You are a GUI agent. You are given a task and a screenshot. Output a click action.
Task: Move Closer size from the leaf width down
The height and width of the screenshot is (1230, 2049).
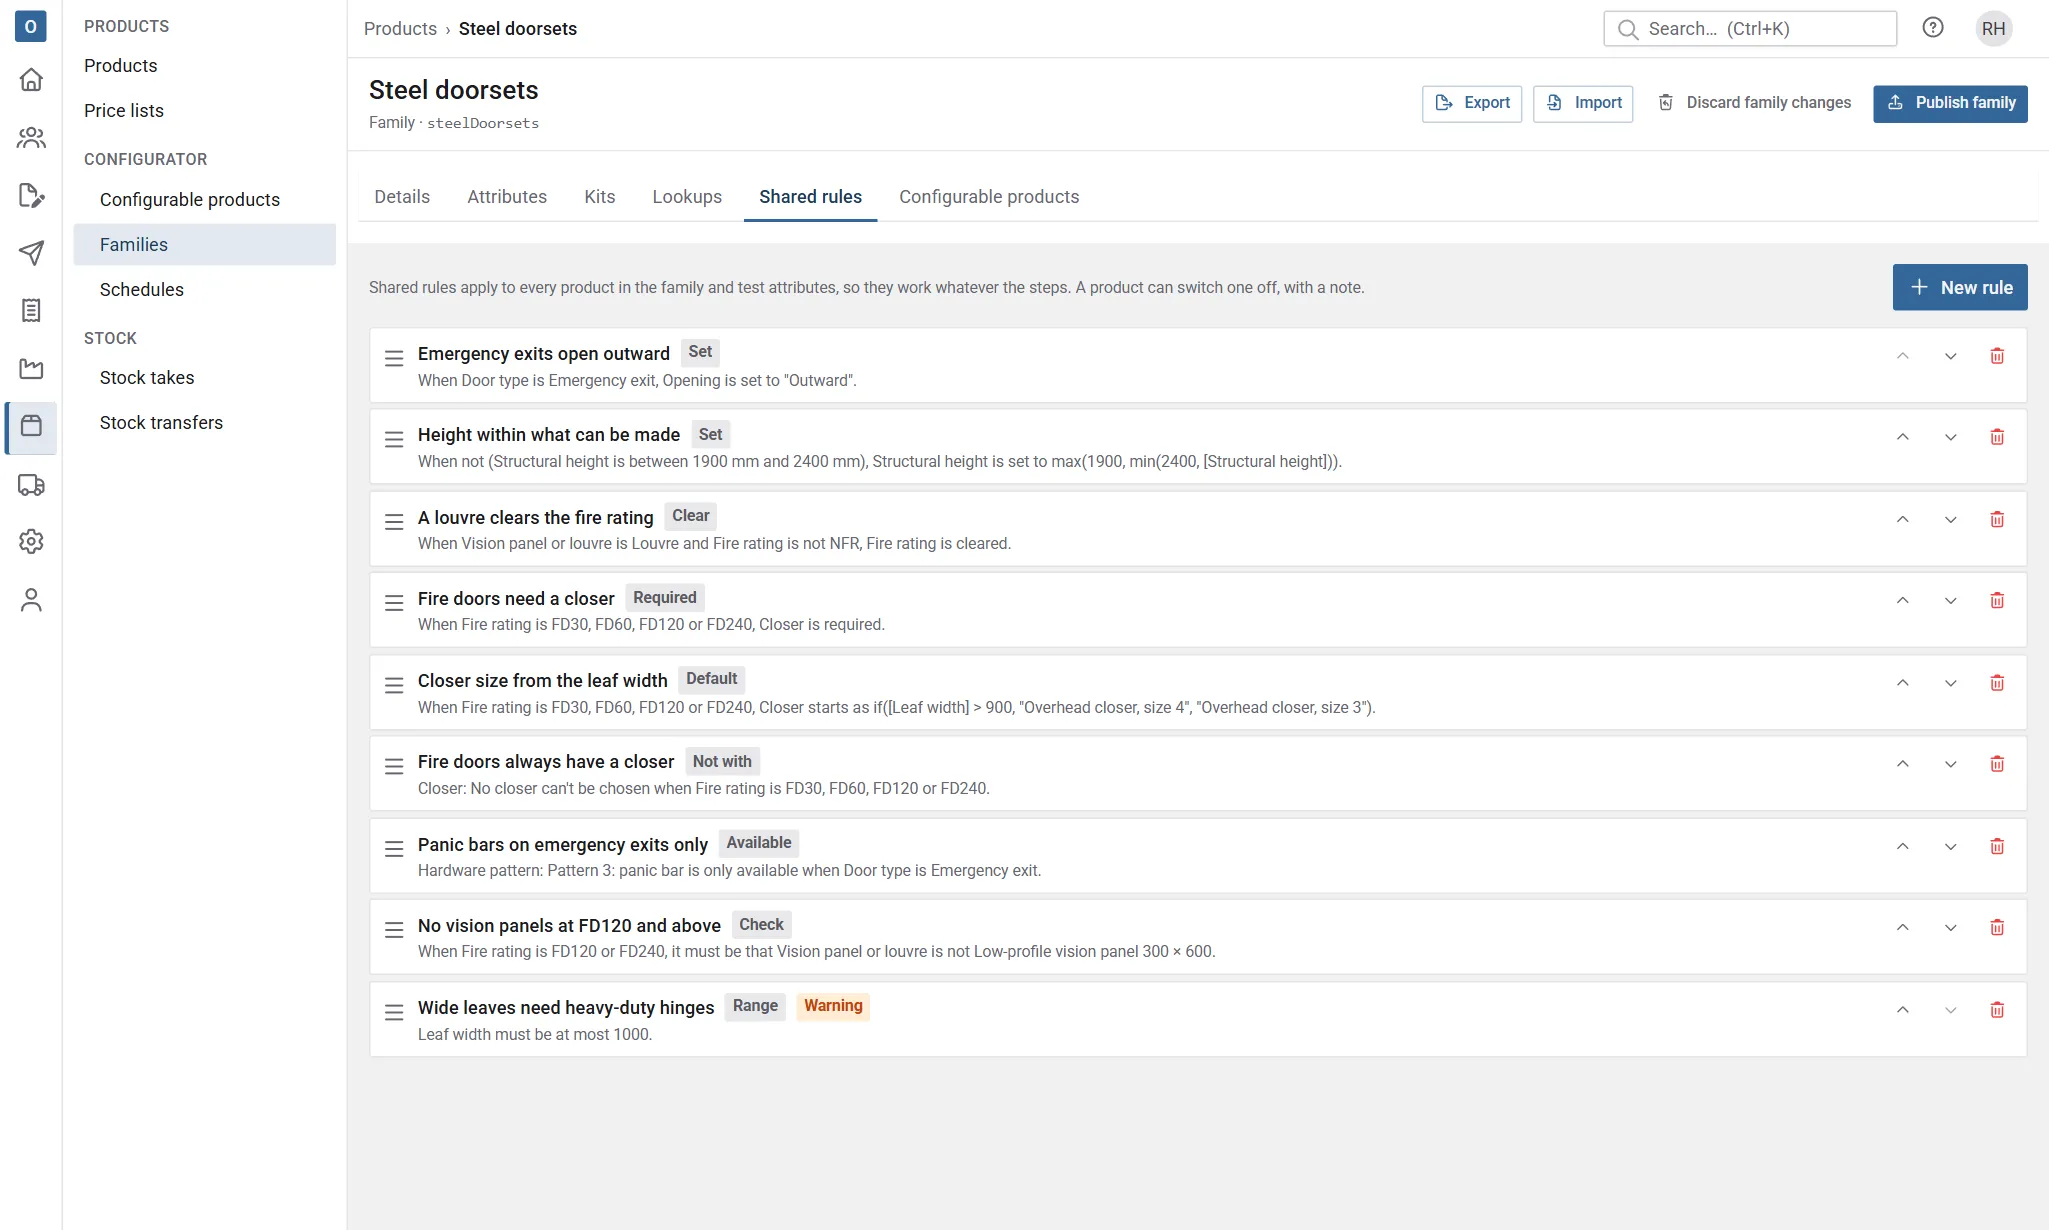[1951, 683]
